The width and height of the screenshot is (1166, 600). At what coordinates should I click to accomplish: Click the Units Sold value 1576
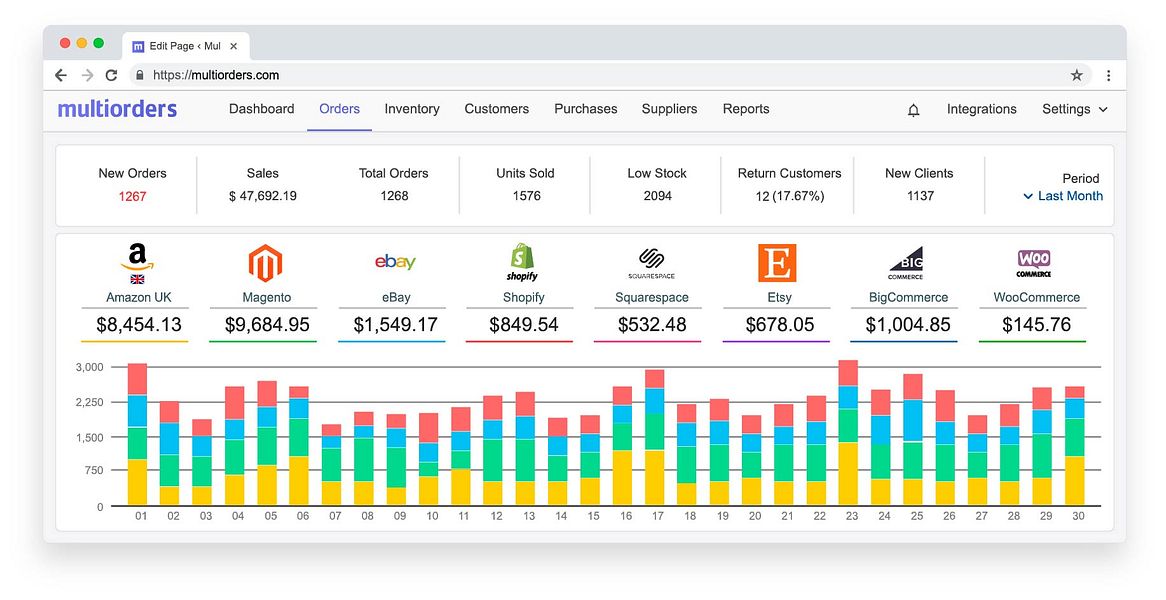526,196
